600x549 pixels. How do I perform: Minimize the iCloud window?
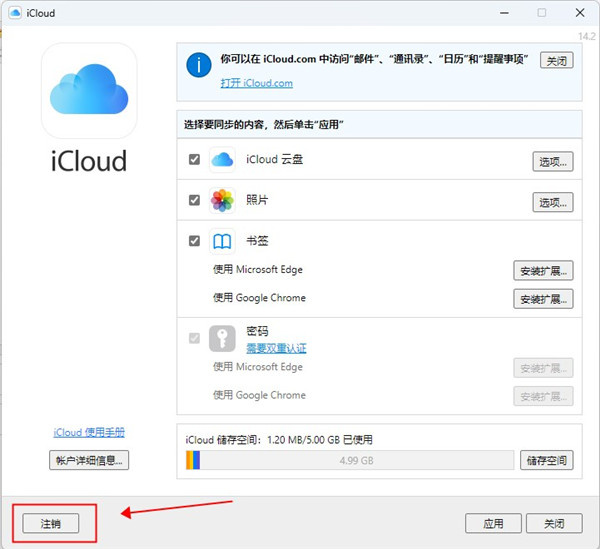[x=504, y=13]
